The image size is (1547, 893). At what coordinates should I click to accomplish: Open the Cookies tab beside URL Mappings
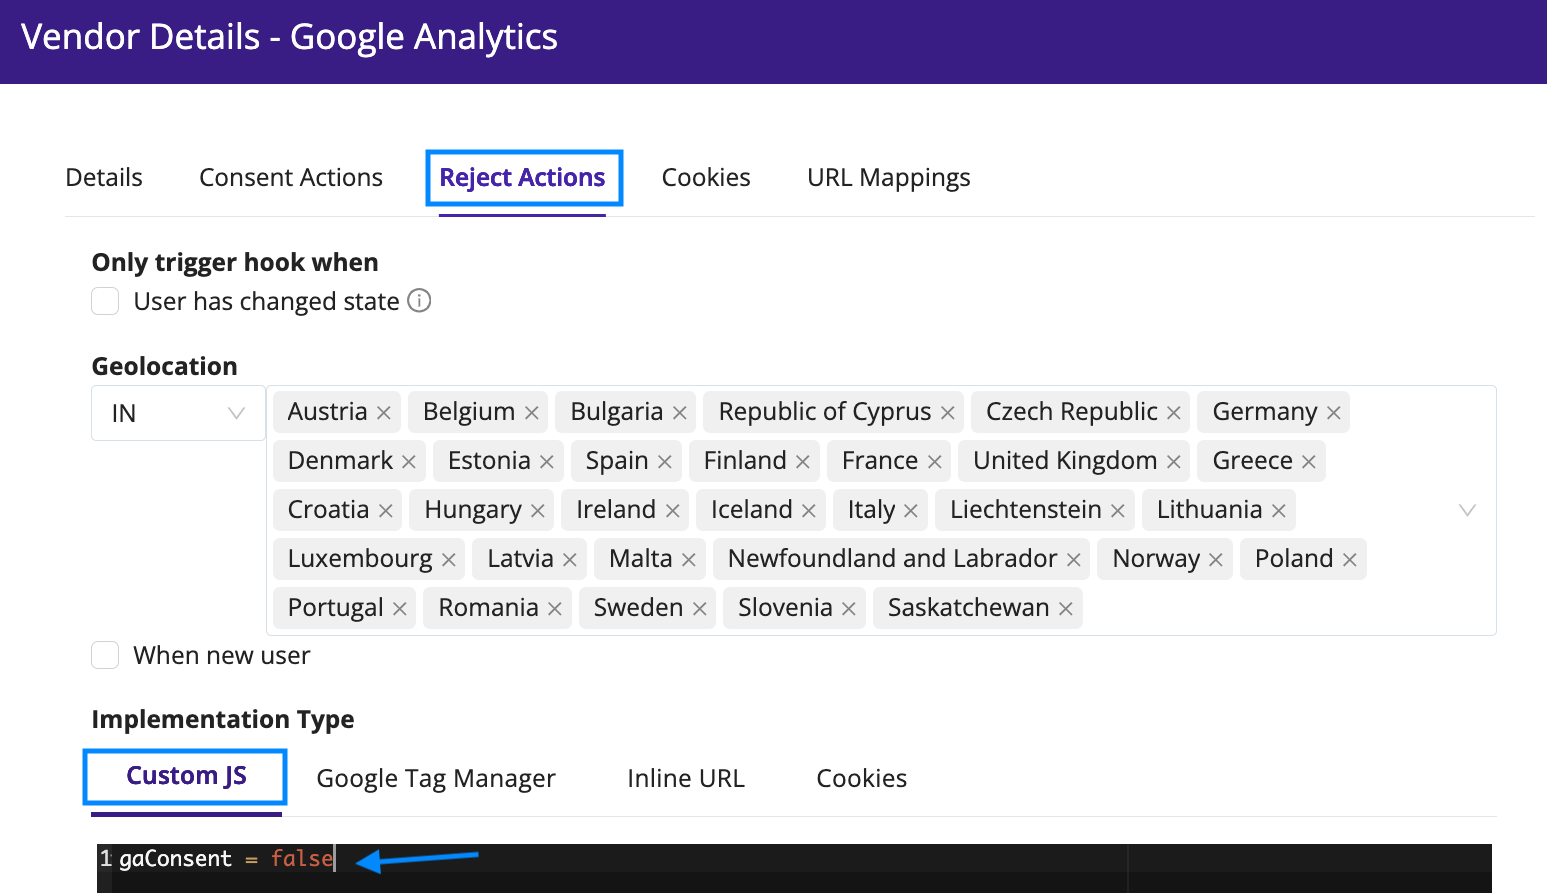point(706,177)
